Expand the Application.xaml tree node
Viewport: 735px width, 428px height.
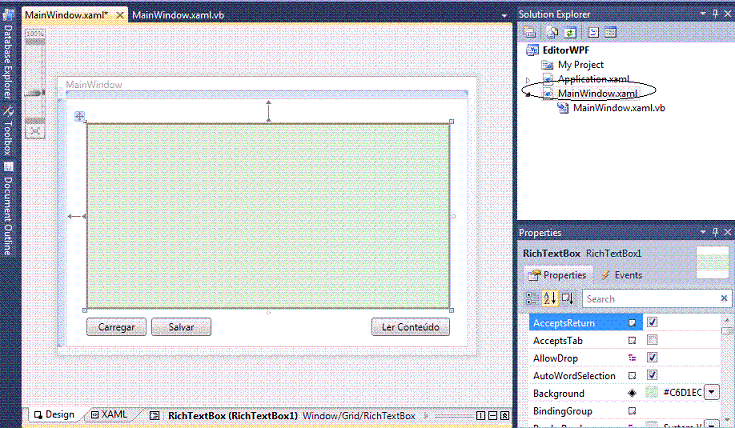tap(528, 79)
